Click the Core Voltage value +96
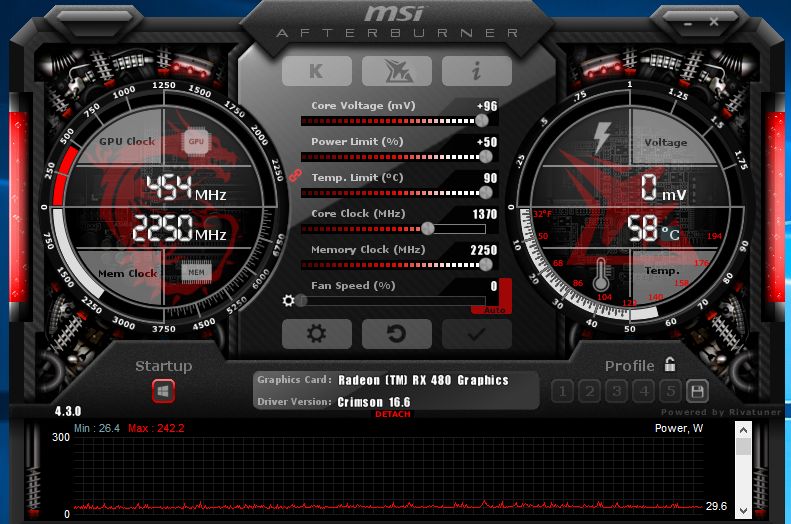 pyautogui.click(x=487, y=106)
